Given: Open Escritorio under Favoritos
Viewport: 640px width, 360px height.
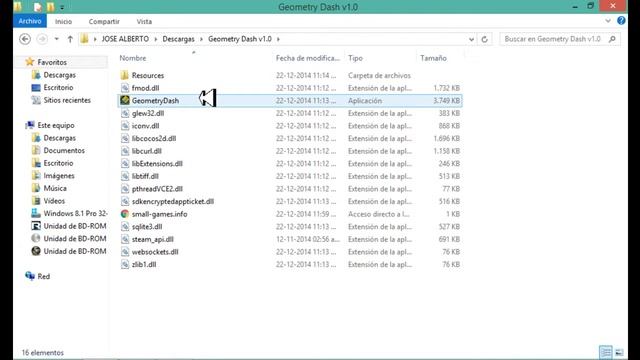Looking at the screenshot, I should [58, 88].
